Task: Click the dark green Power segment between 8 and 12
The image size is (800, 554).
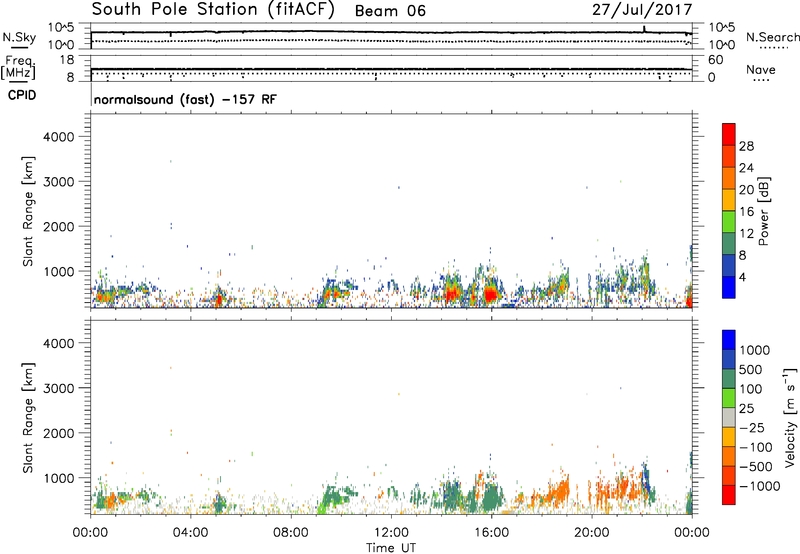Action: click(729, 243)
